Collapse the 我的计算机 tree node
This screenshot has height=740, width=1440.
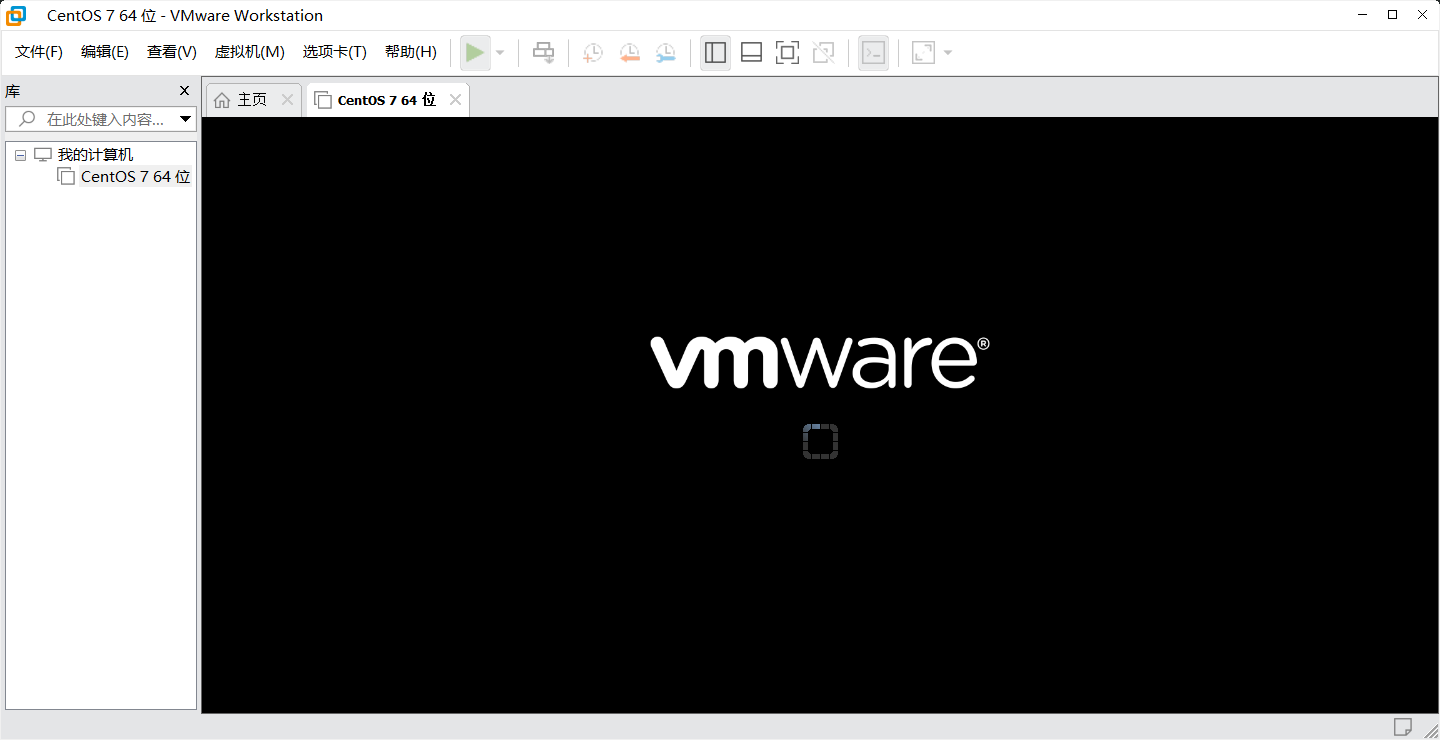[x=20, y=155]
